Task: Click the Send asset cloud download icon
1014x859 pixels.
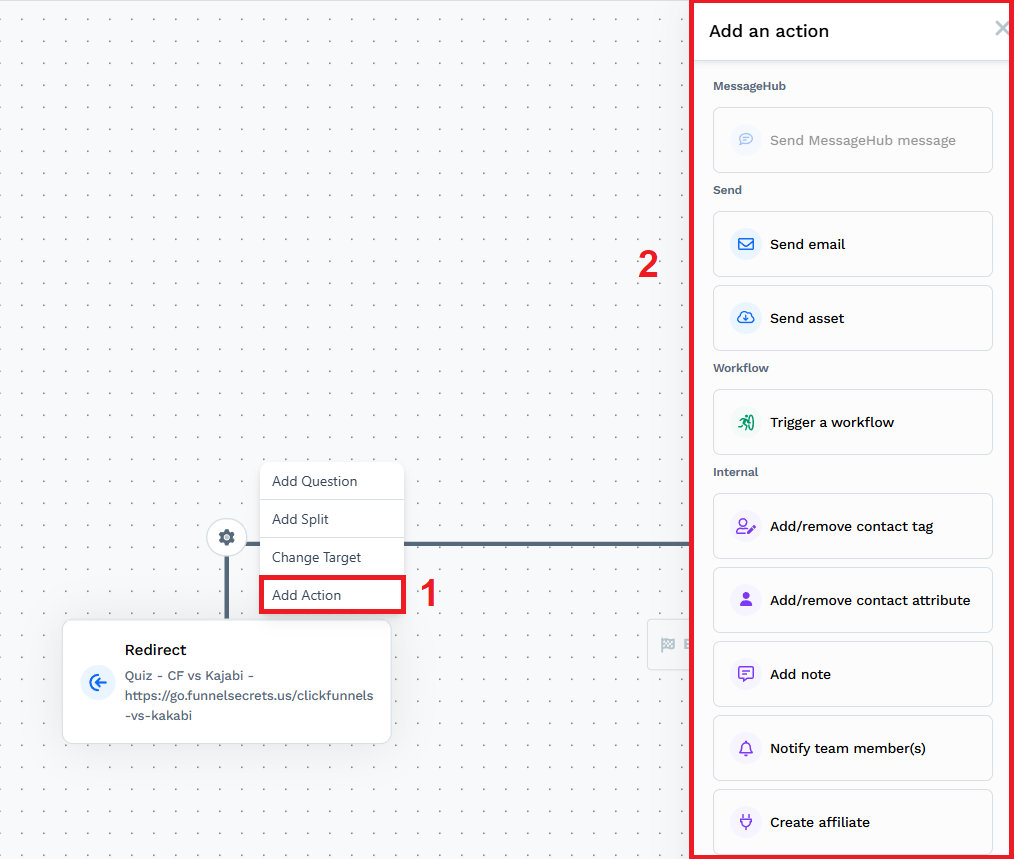Action: [746, 318]
